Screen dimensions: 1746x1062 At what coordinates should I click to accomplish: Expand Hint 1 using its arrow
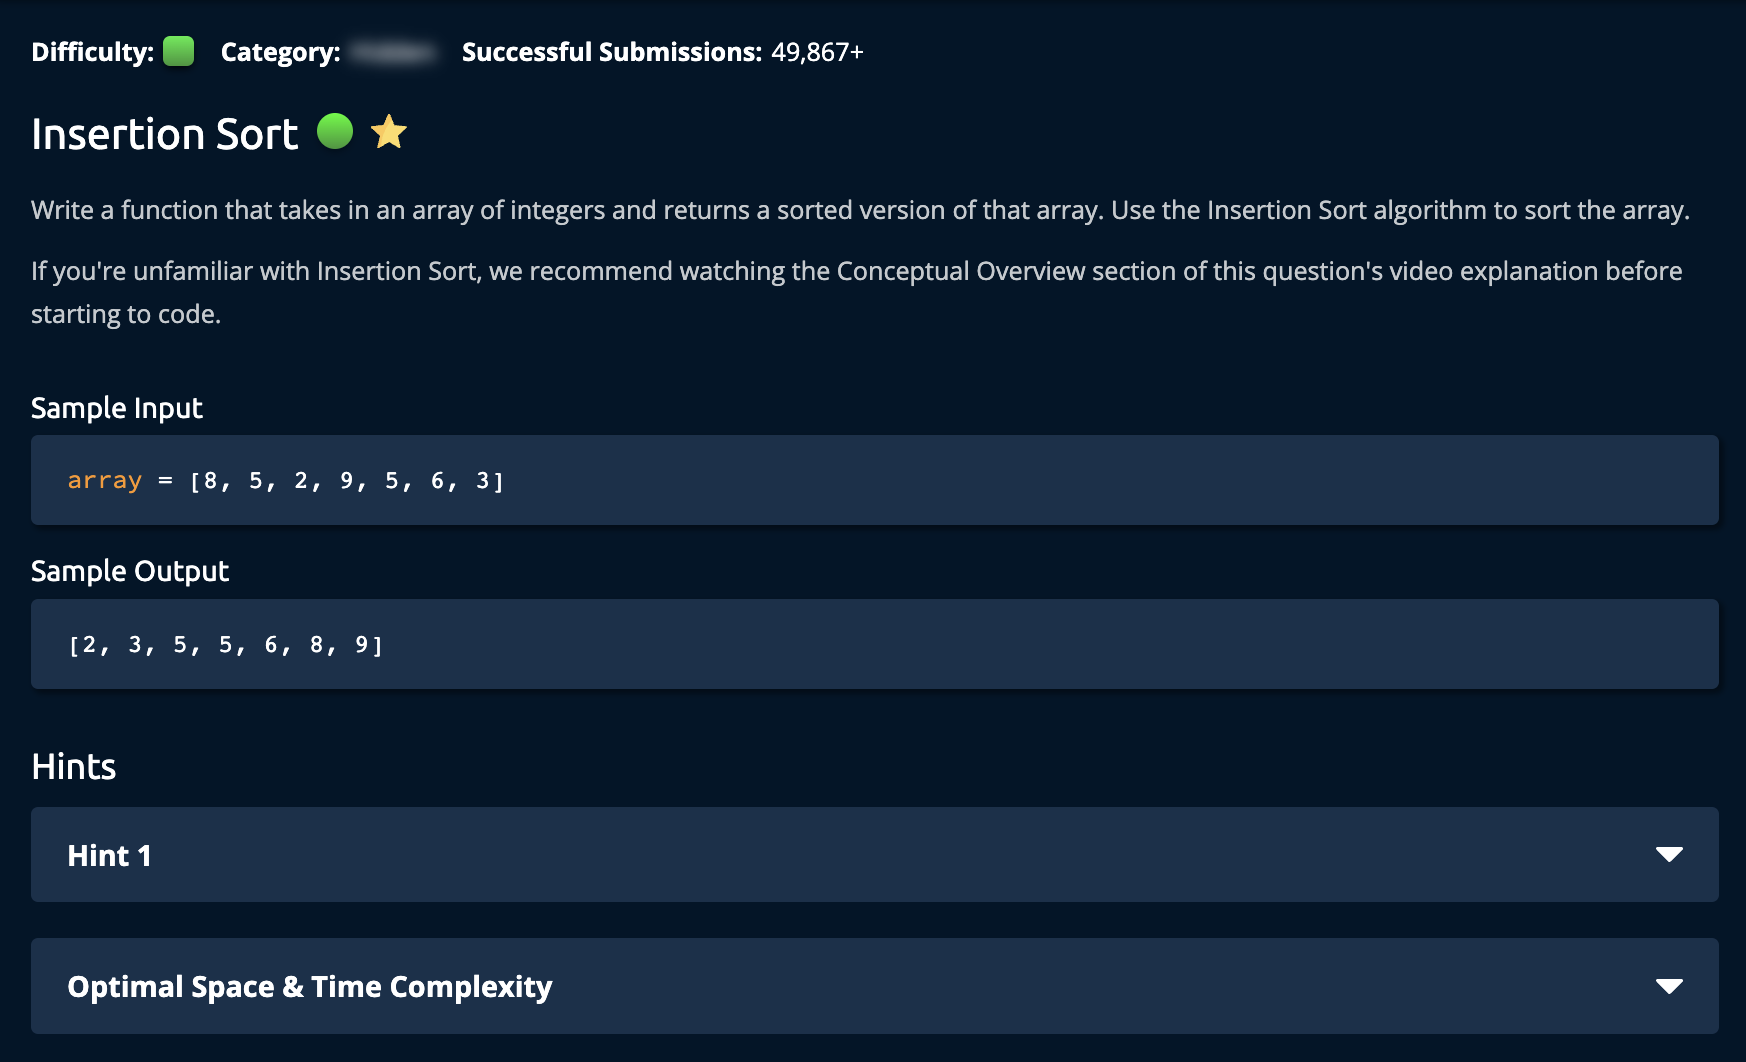coord(1669,855)
